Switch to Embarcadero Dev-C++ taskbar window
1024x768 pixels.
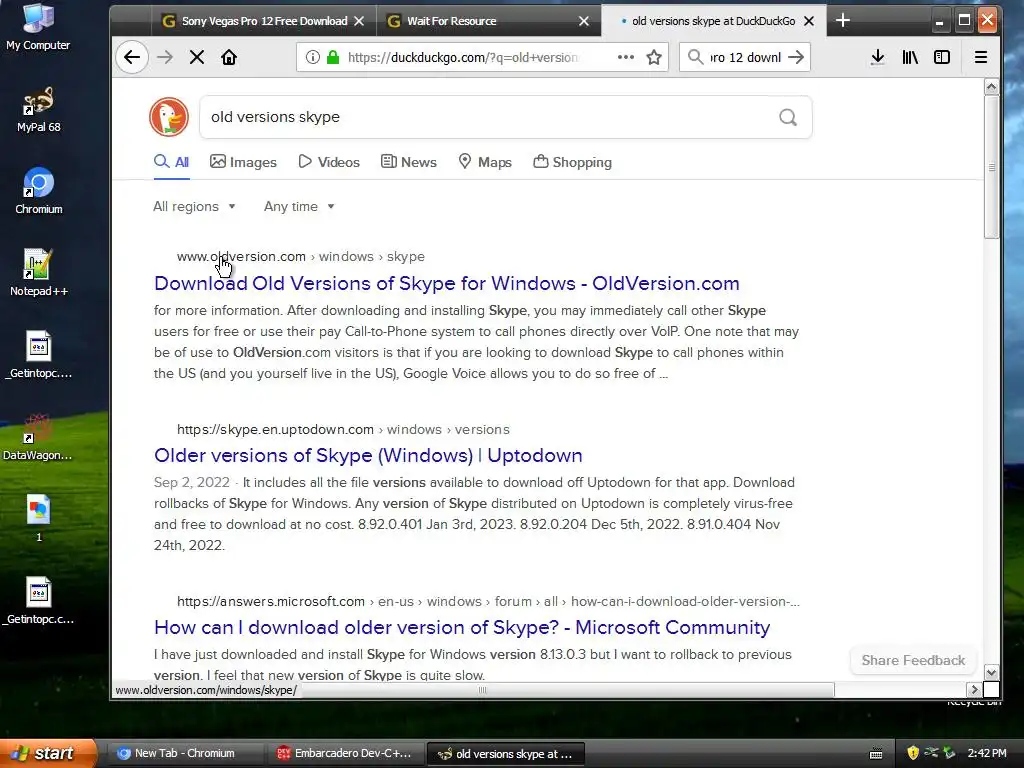click(x=345, y=753)
